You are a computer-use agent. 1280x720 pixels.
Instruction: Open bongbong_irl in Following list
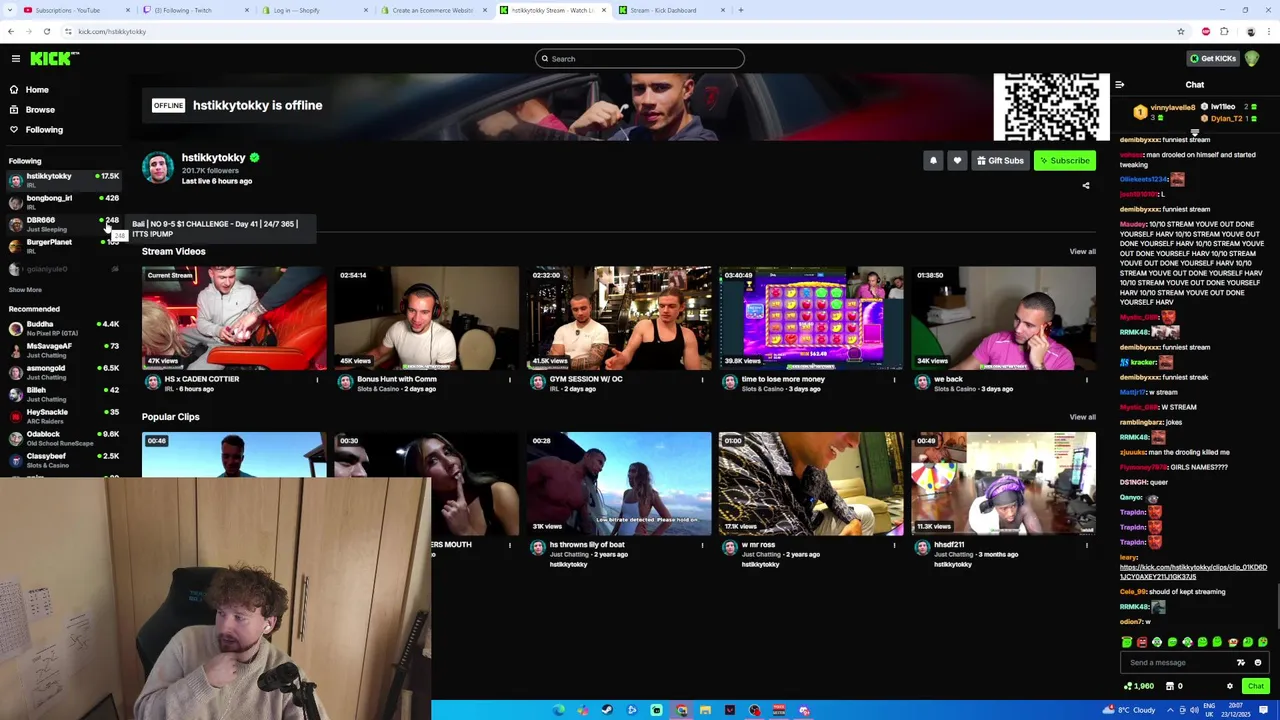pyautogui.click(x=63, y=202)
